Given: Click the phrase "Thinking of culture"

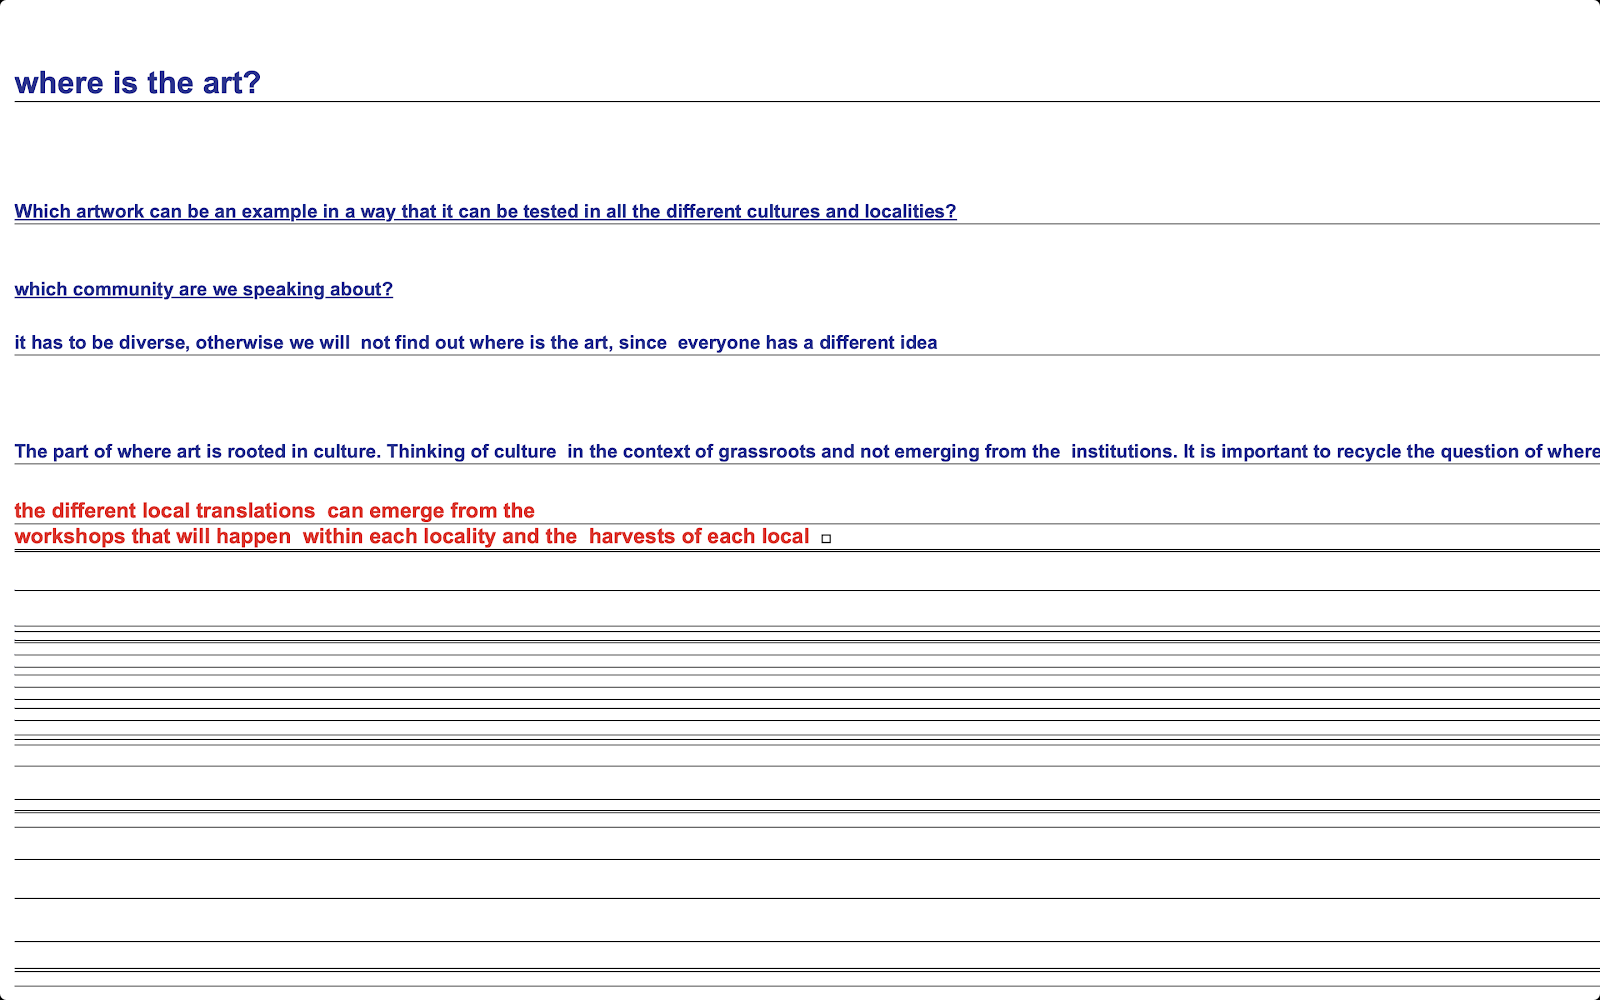Looking at the screenshot, I should tap(471, 452).
